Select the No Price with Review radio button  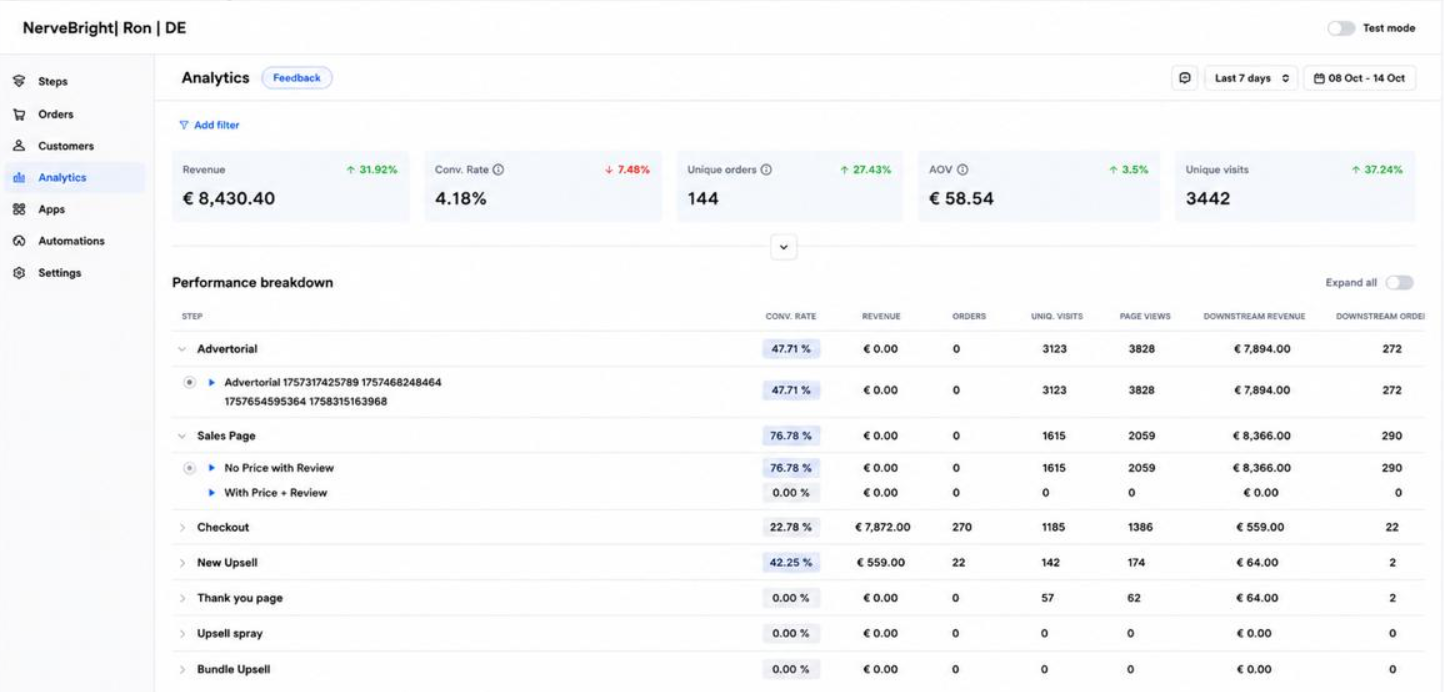pyautogui.click(x=190, y=468)
